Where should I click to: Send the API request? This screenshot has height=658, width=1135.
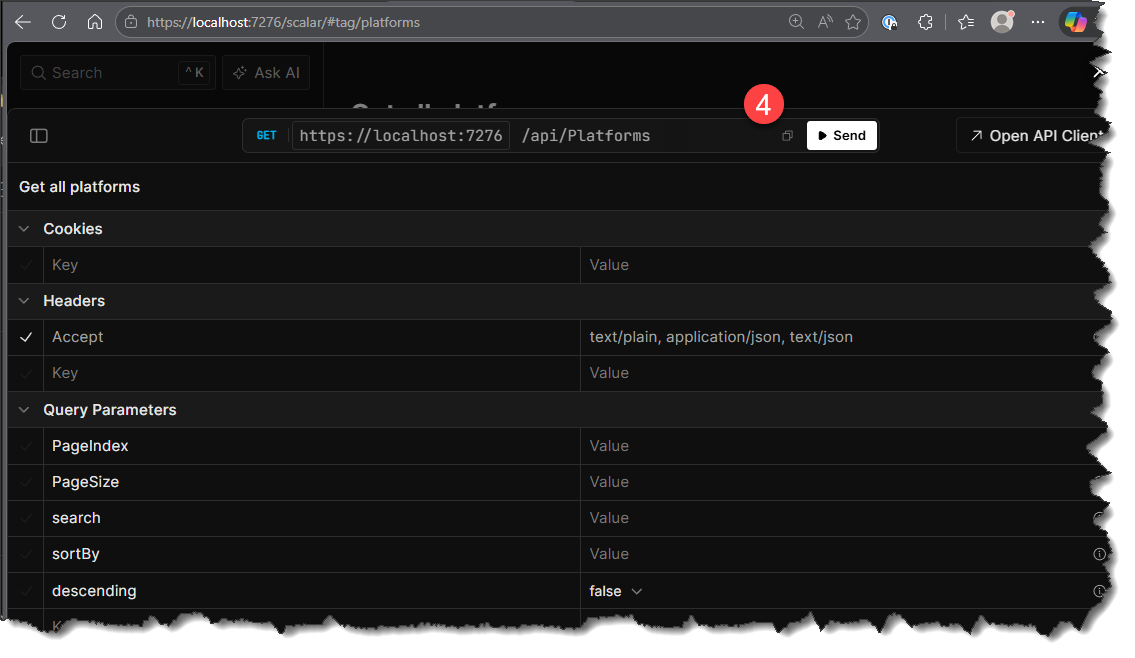(x=841, y=136)
